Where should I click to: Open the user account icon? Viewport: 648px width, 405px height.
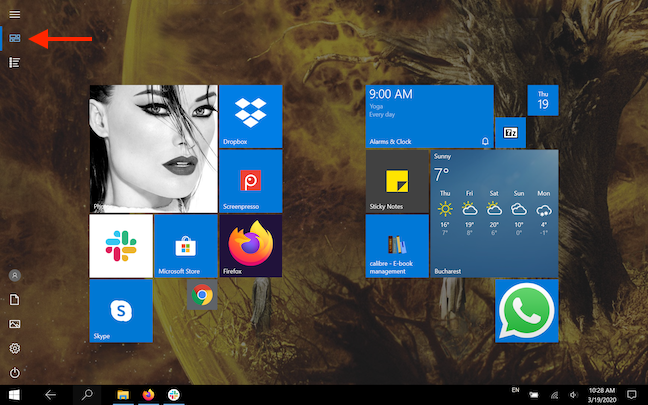pyautogui.click(x=14, y=275)
